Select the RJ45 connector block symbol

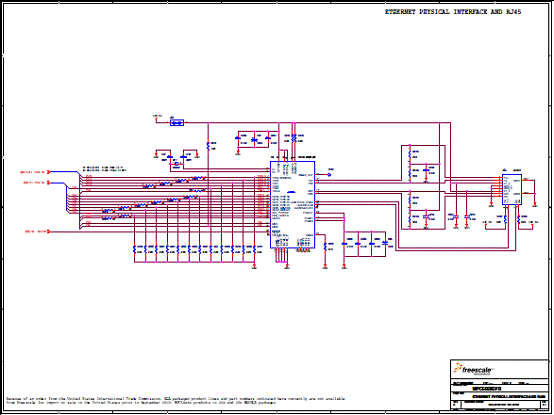(x=512, y=189)
